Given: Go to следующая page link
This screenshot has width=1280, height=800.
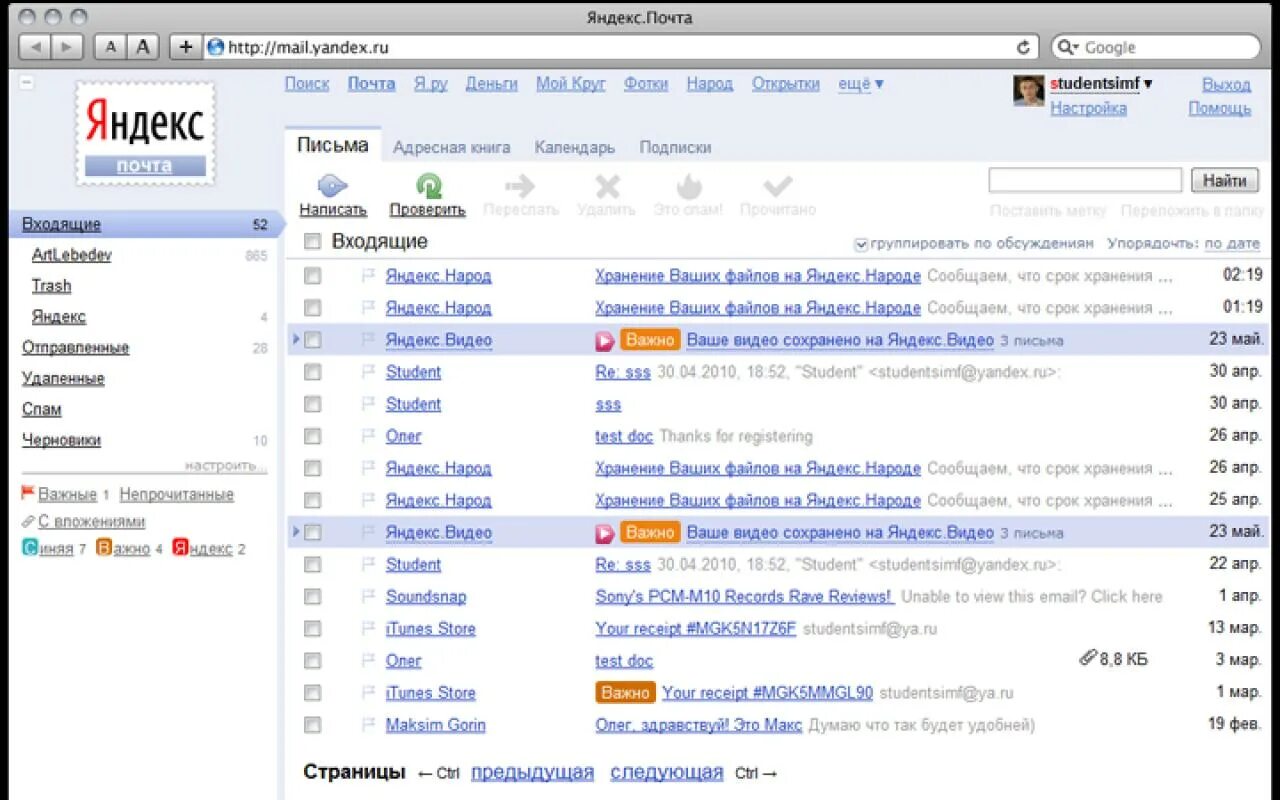Looking at the screenshot, I should (x=667, y=772).
